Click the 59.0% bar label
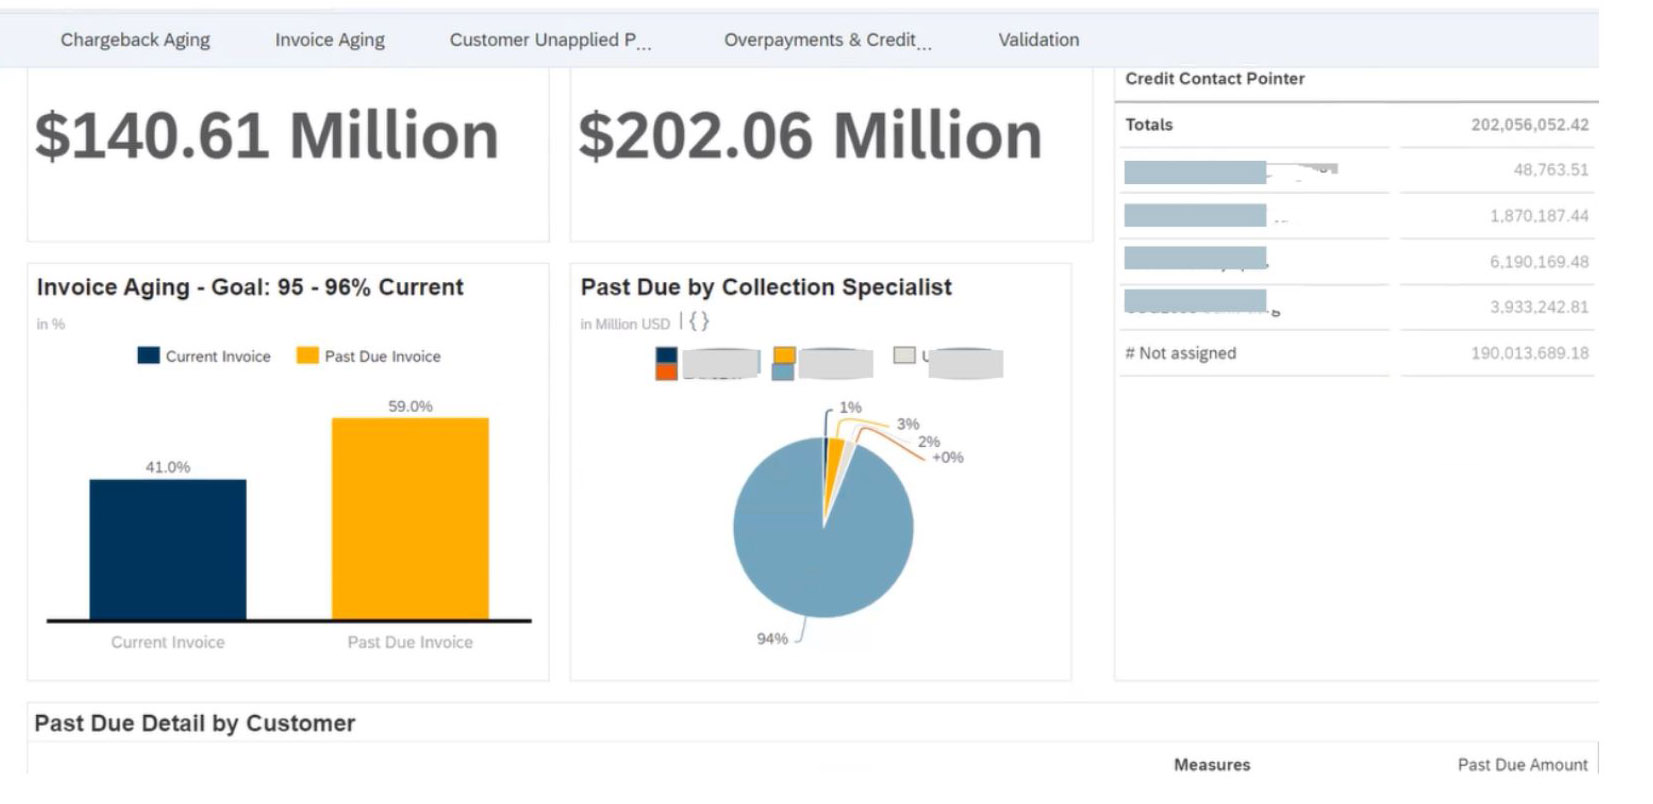Image resolution: width=1653 pixels, height=804 pixels. [x=410, y=406]
